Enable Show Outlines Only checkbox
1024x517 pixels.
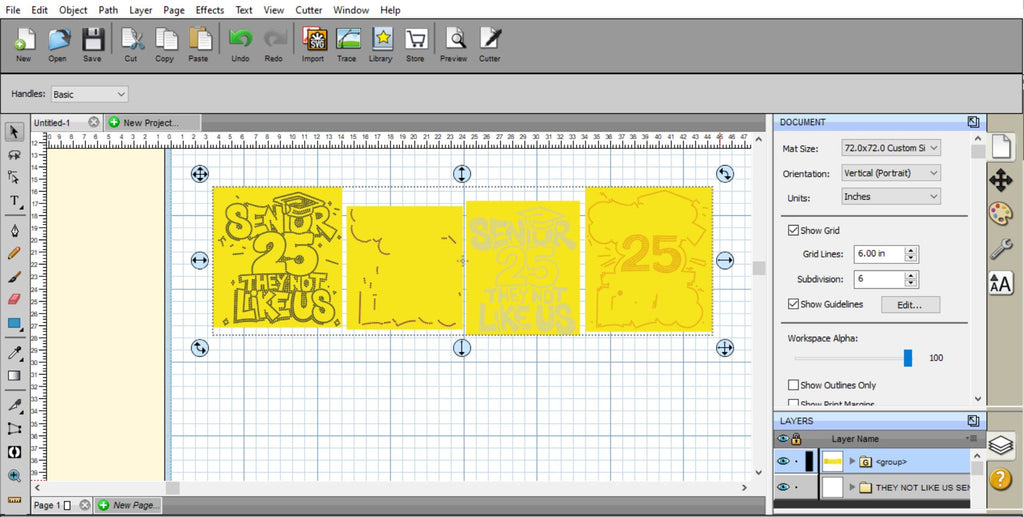tap(793, 385)
